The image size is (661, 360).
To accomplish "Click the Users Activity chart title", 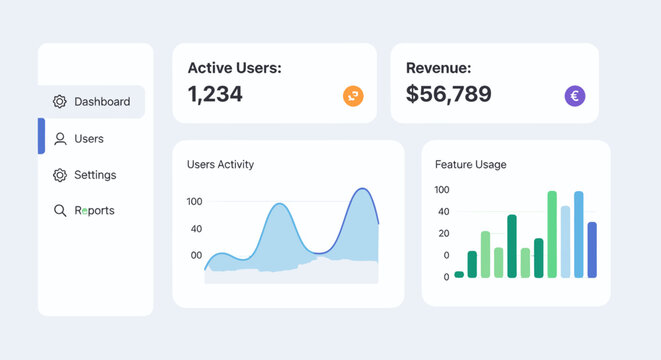I will coord(220,164).
